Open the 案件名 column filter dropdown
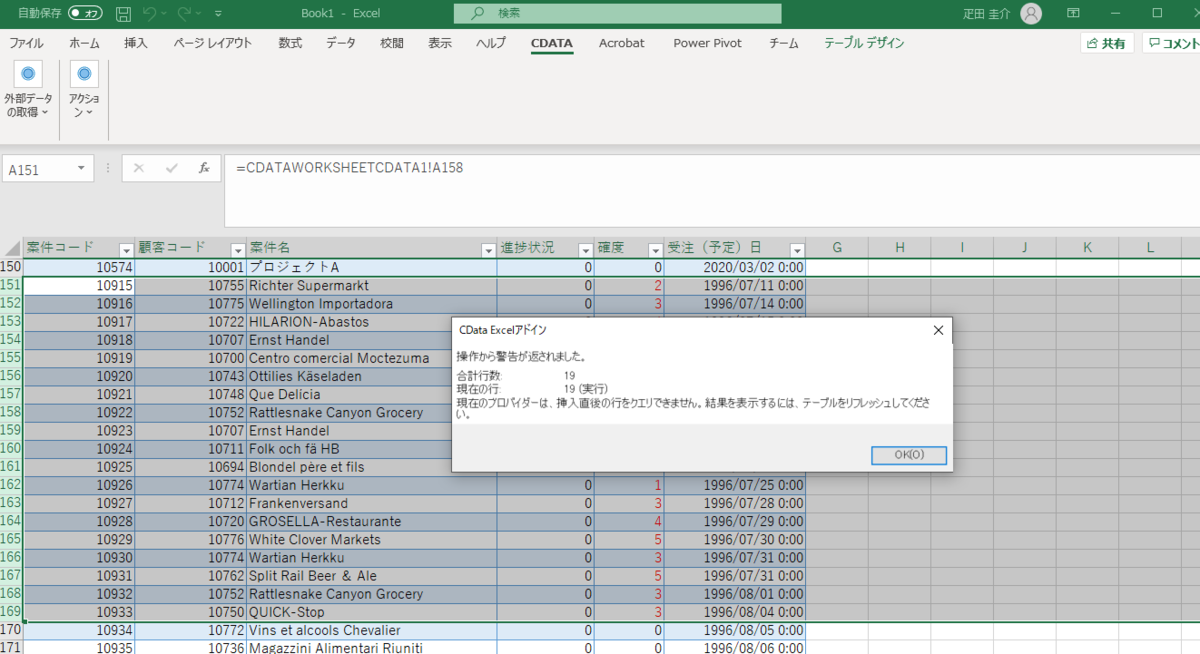Viewport: 1200px width, 654px height. pos(487,249)
